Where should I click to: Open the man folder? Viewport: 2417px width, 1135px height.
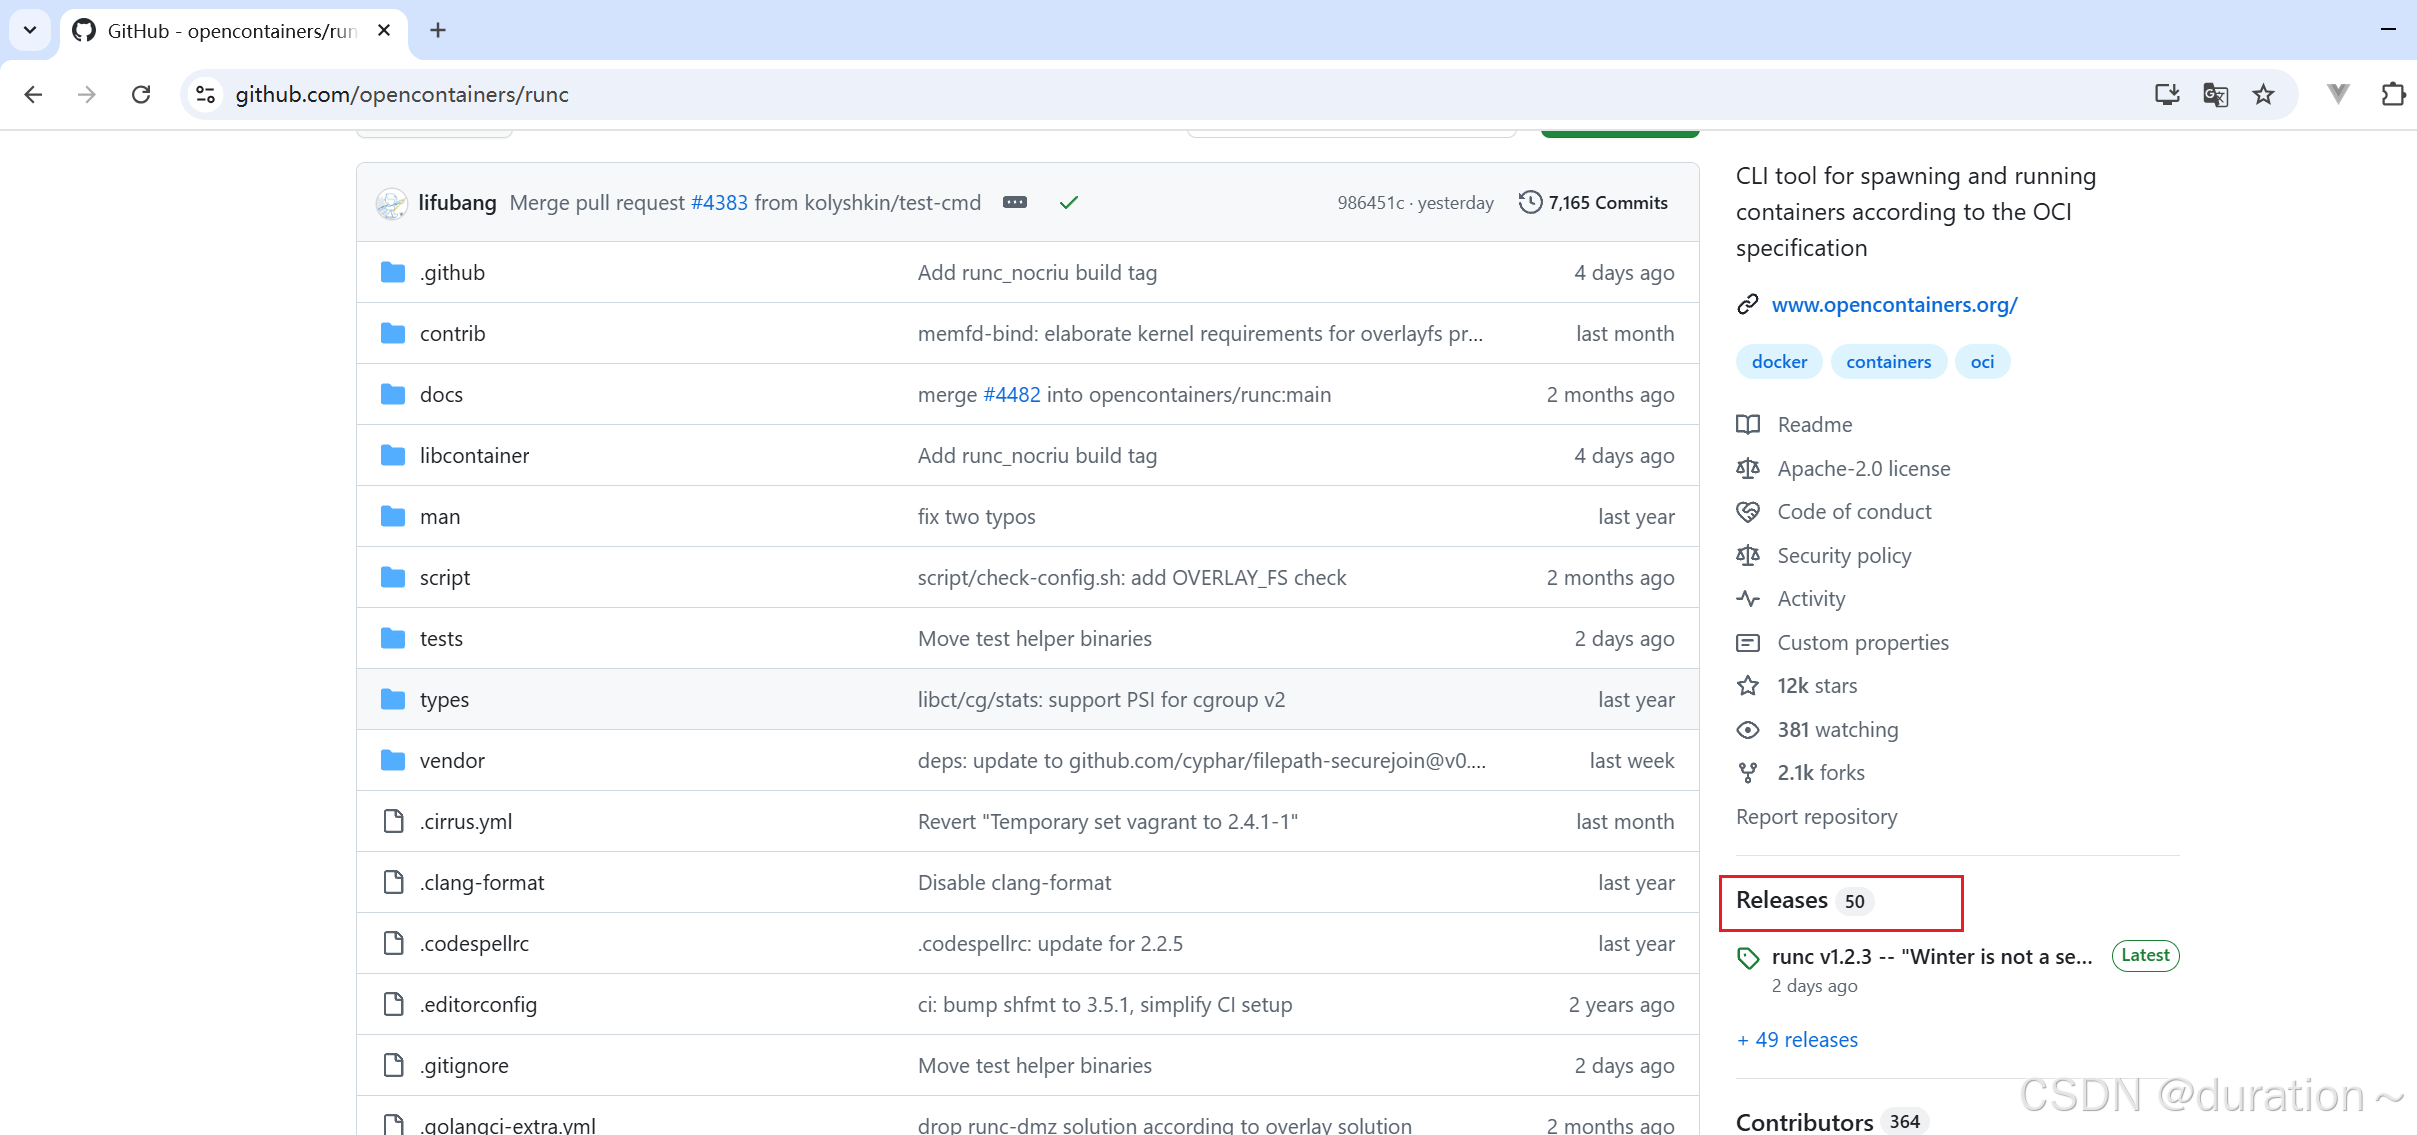pos(440,516)
